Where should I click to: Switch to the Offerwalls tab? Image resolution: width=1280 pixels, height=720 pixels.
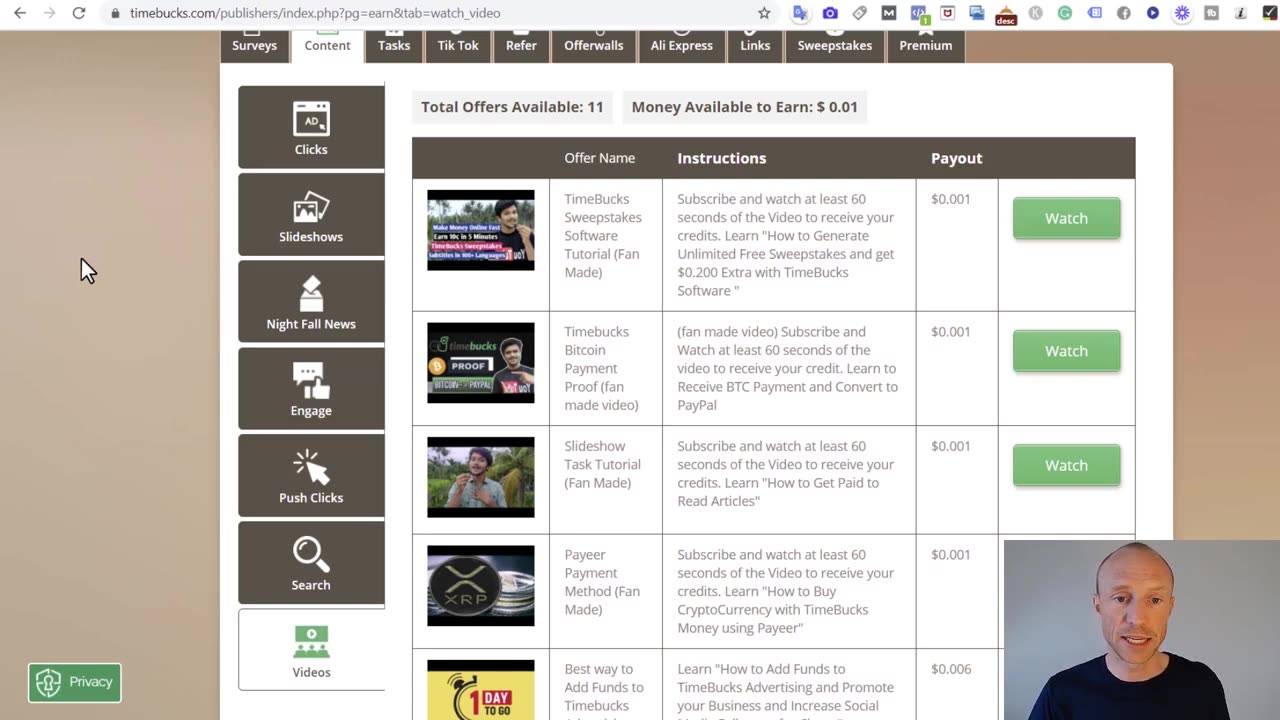594,45
